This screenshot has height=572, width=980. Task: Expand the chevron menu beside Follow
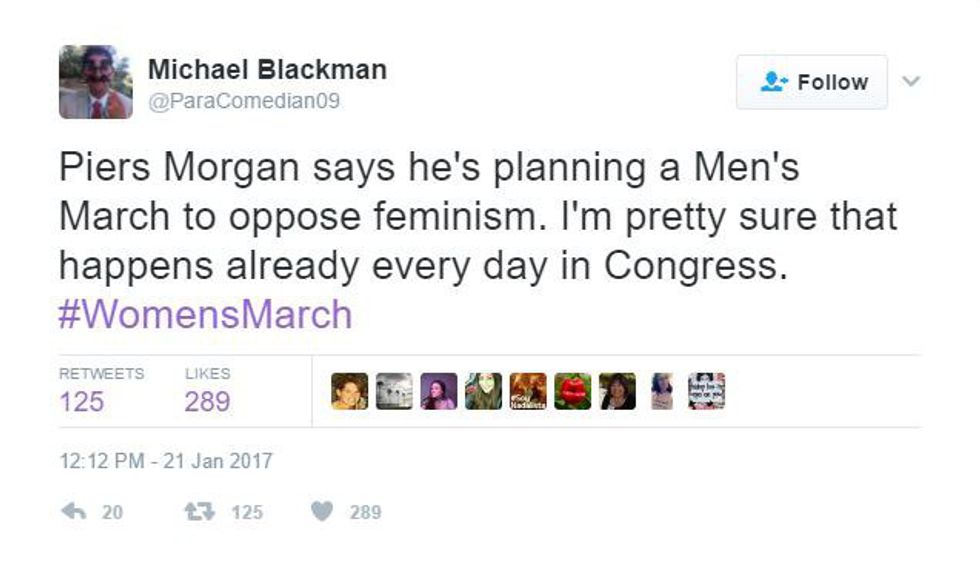pyautogui.click(x=911, y=81)
